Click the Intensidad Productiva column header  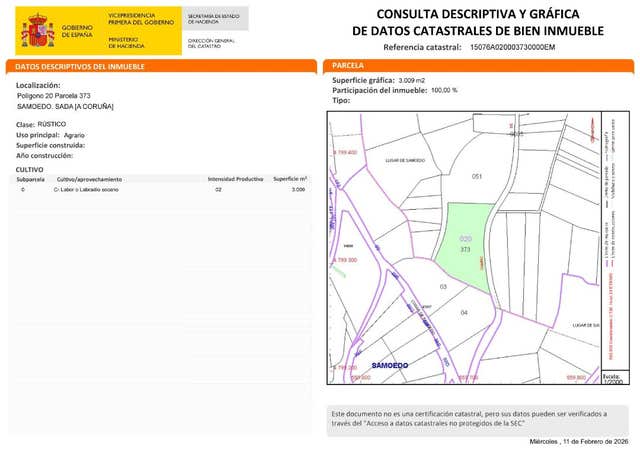[x=235, y=178]
